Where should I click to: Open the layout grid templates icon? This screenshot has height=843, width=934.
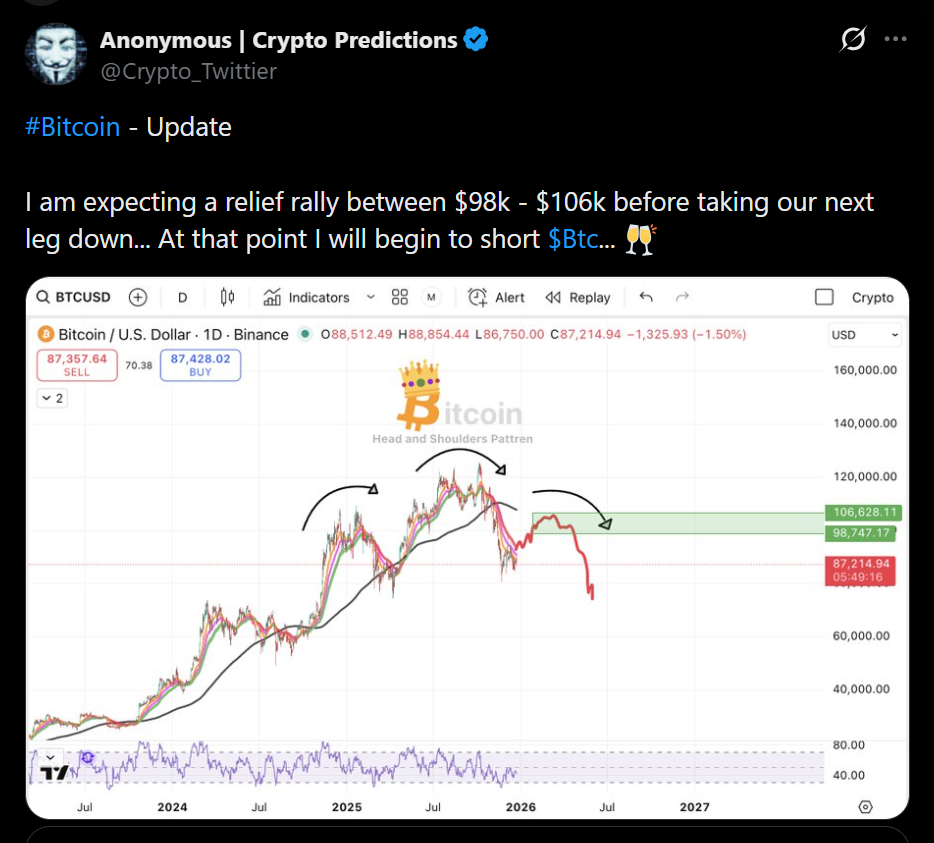click(400, 297)
